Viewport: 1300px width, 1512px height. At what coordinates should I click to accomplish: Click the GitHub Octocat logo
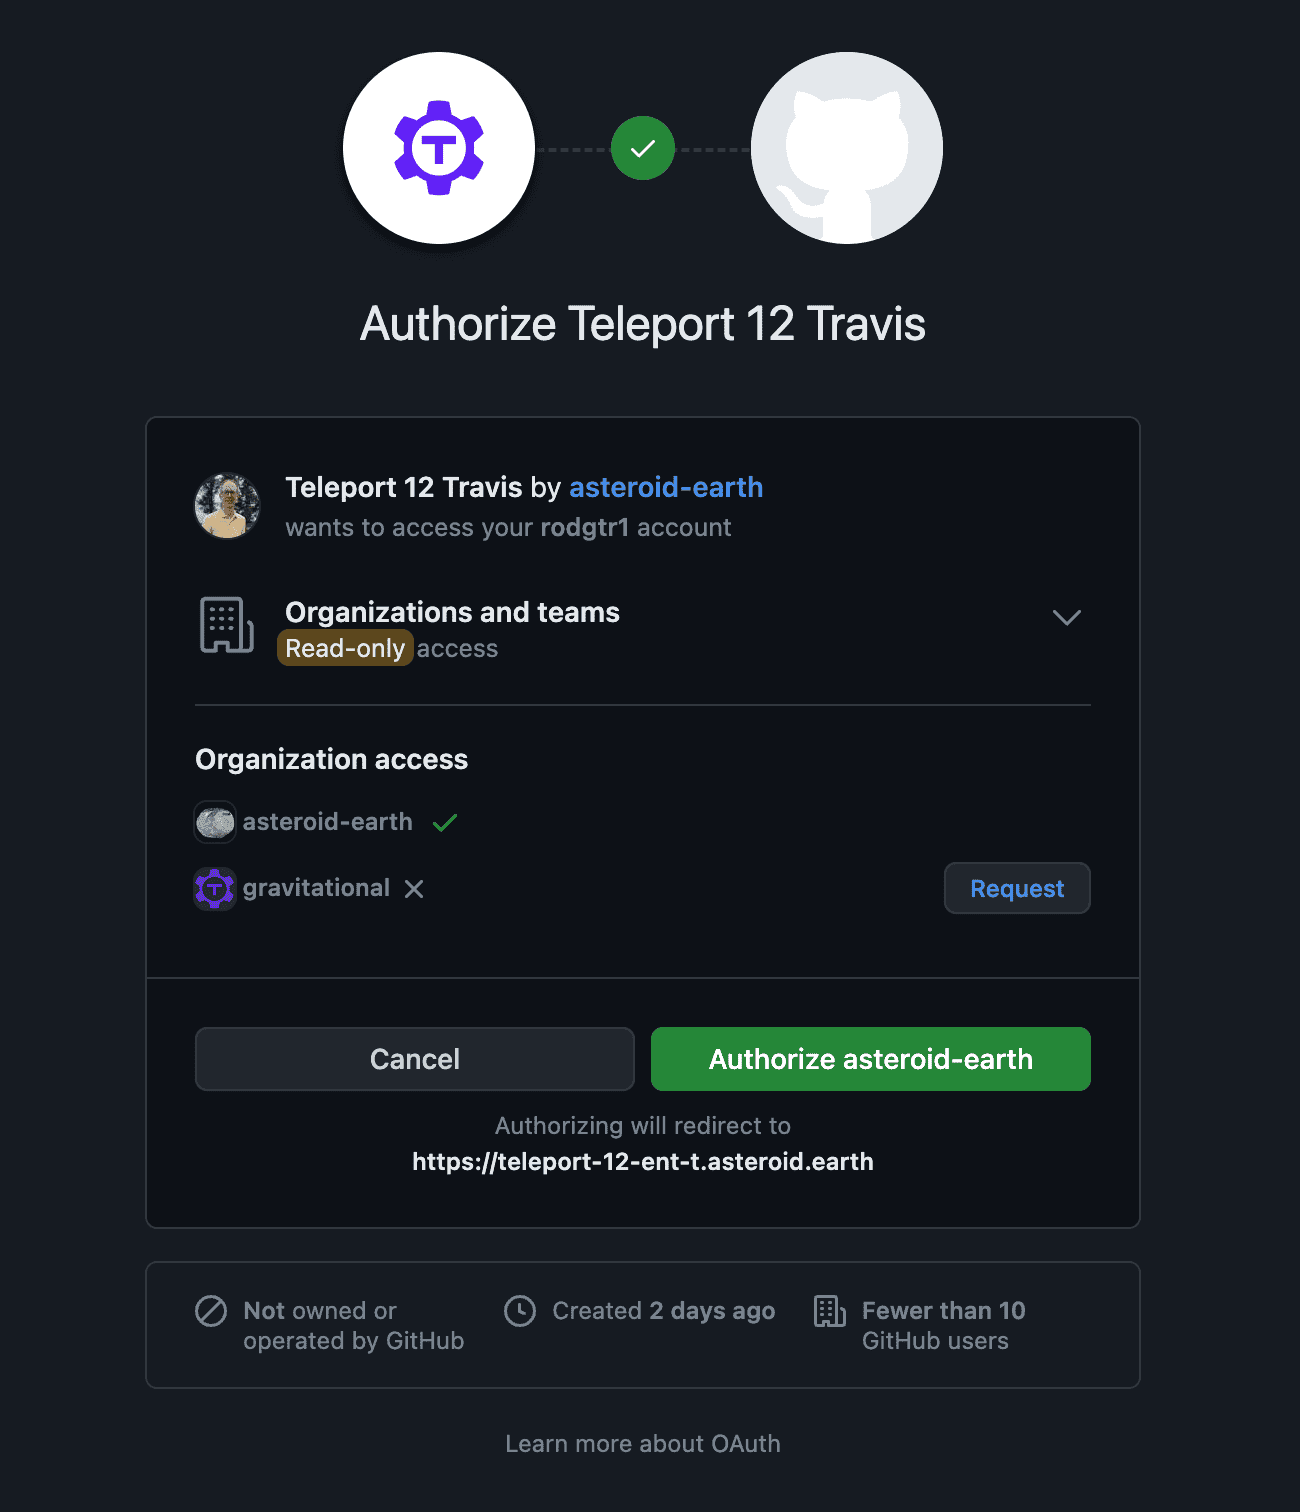tap(847, 148)
